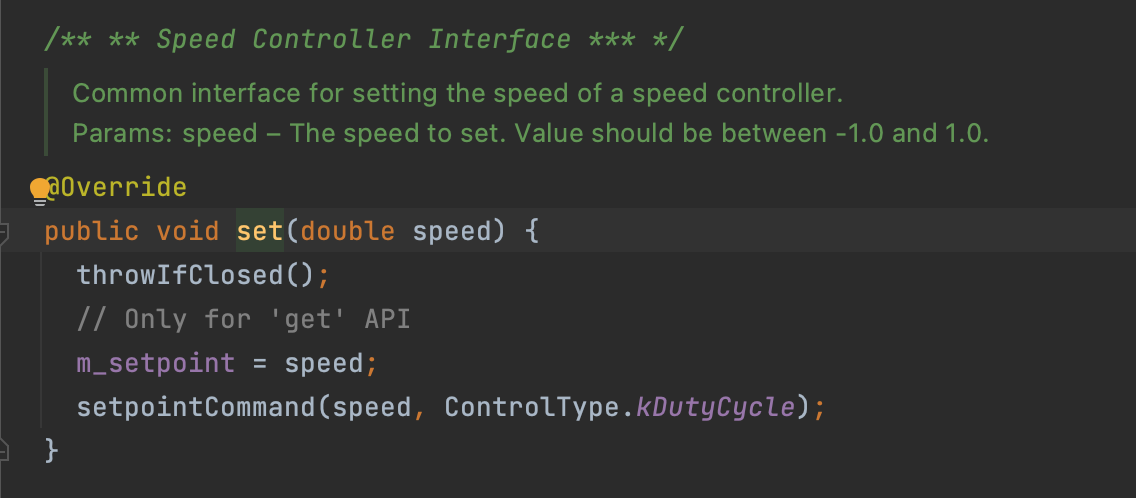The width and height of the screenshot is (1136, 498).
Task: Click the fold end marker beside closing brace
Action: tap(4, 449)
